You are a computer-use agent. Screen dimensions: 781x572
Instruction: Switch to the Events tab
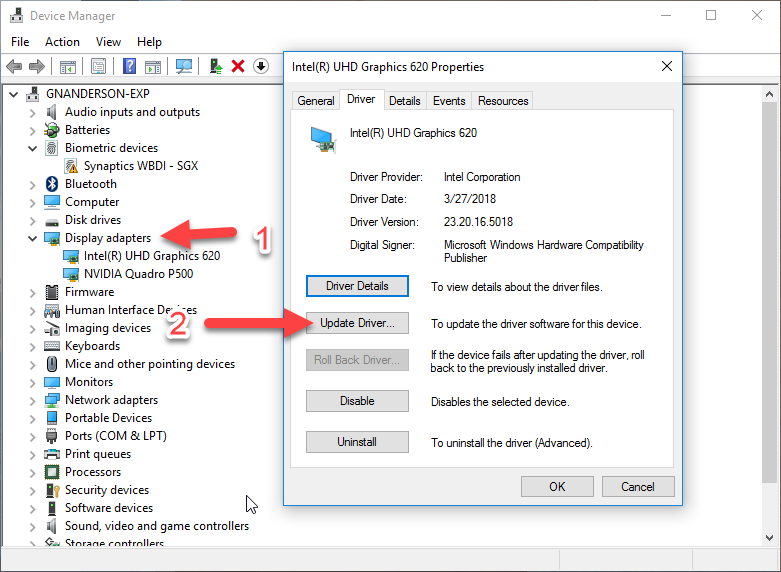[449, 101]
